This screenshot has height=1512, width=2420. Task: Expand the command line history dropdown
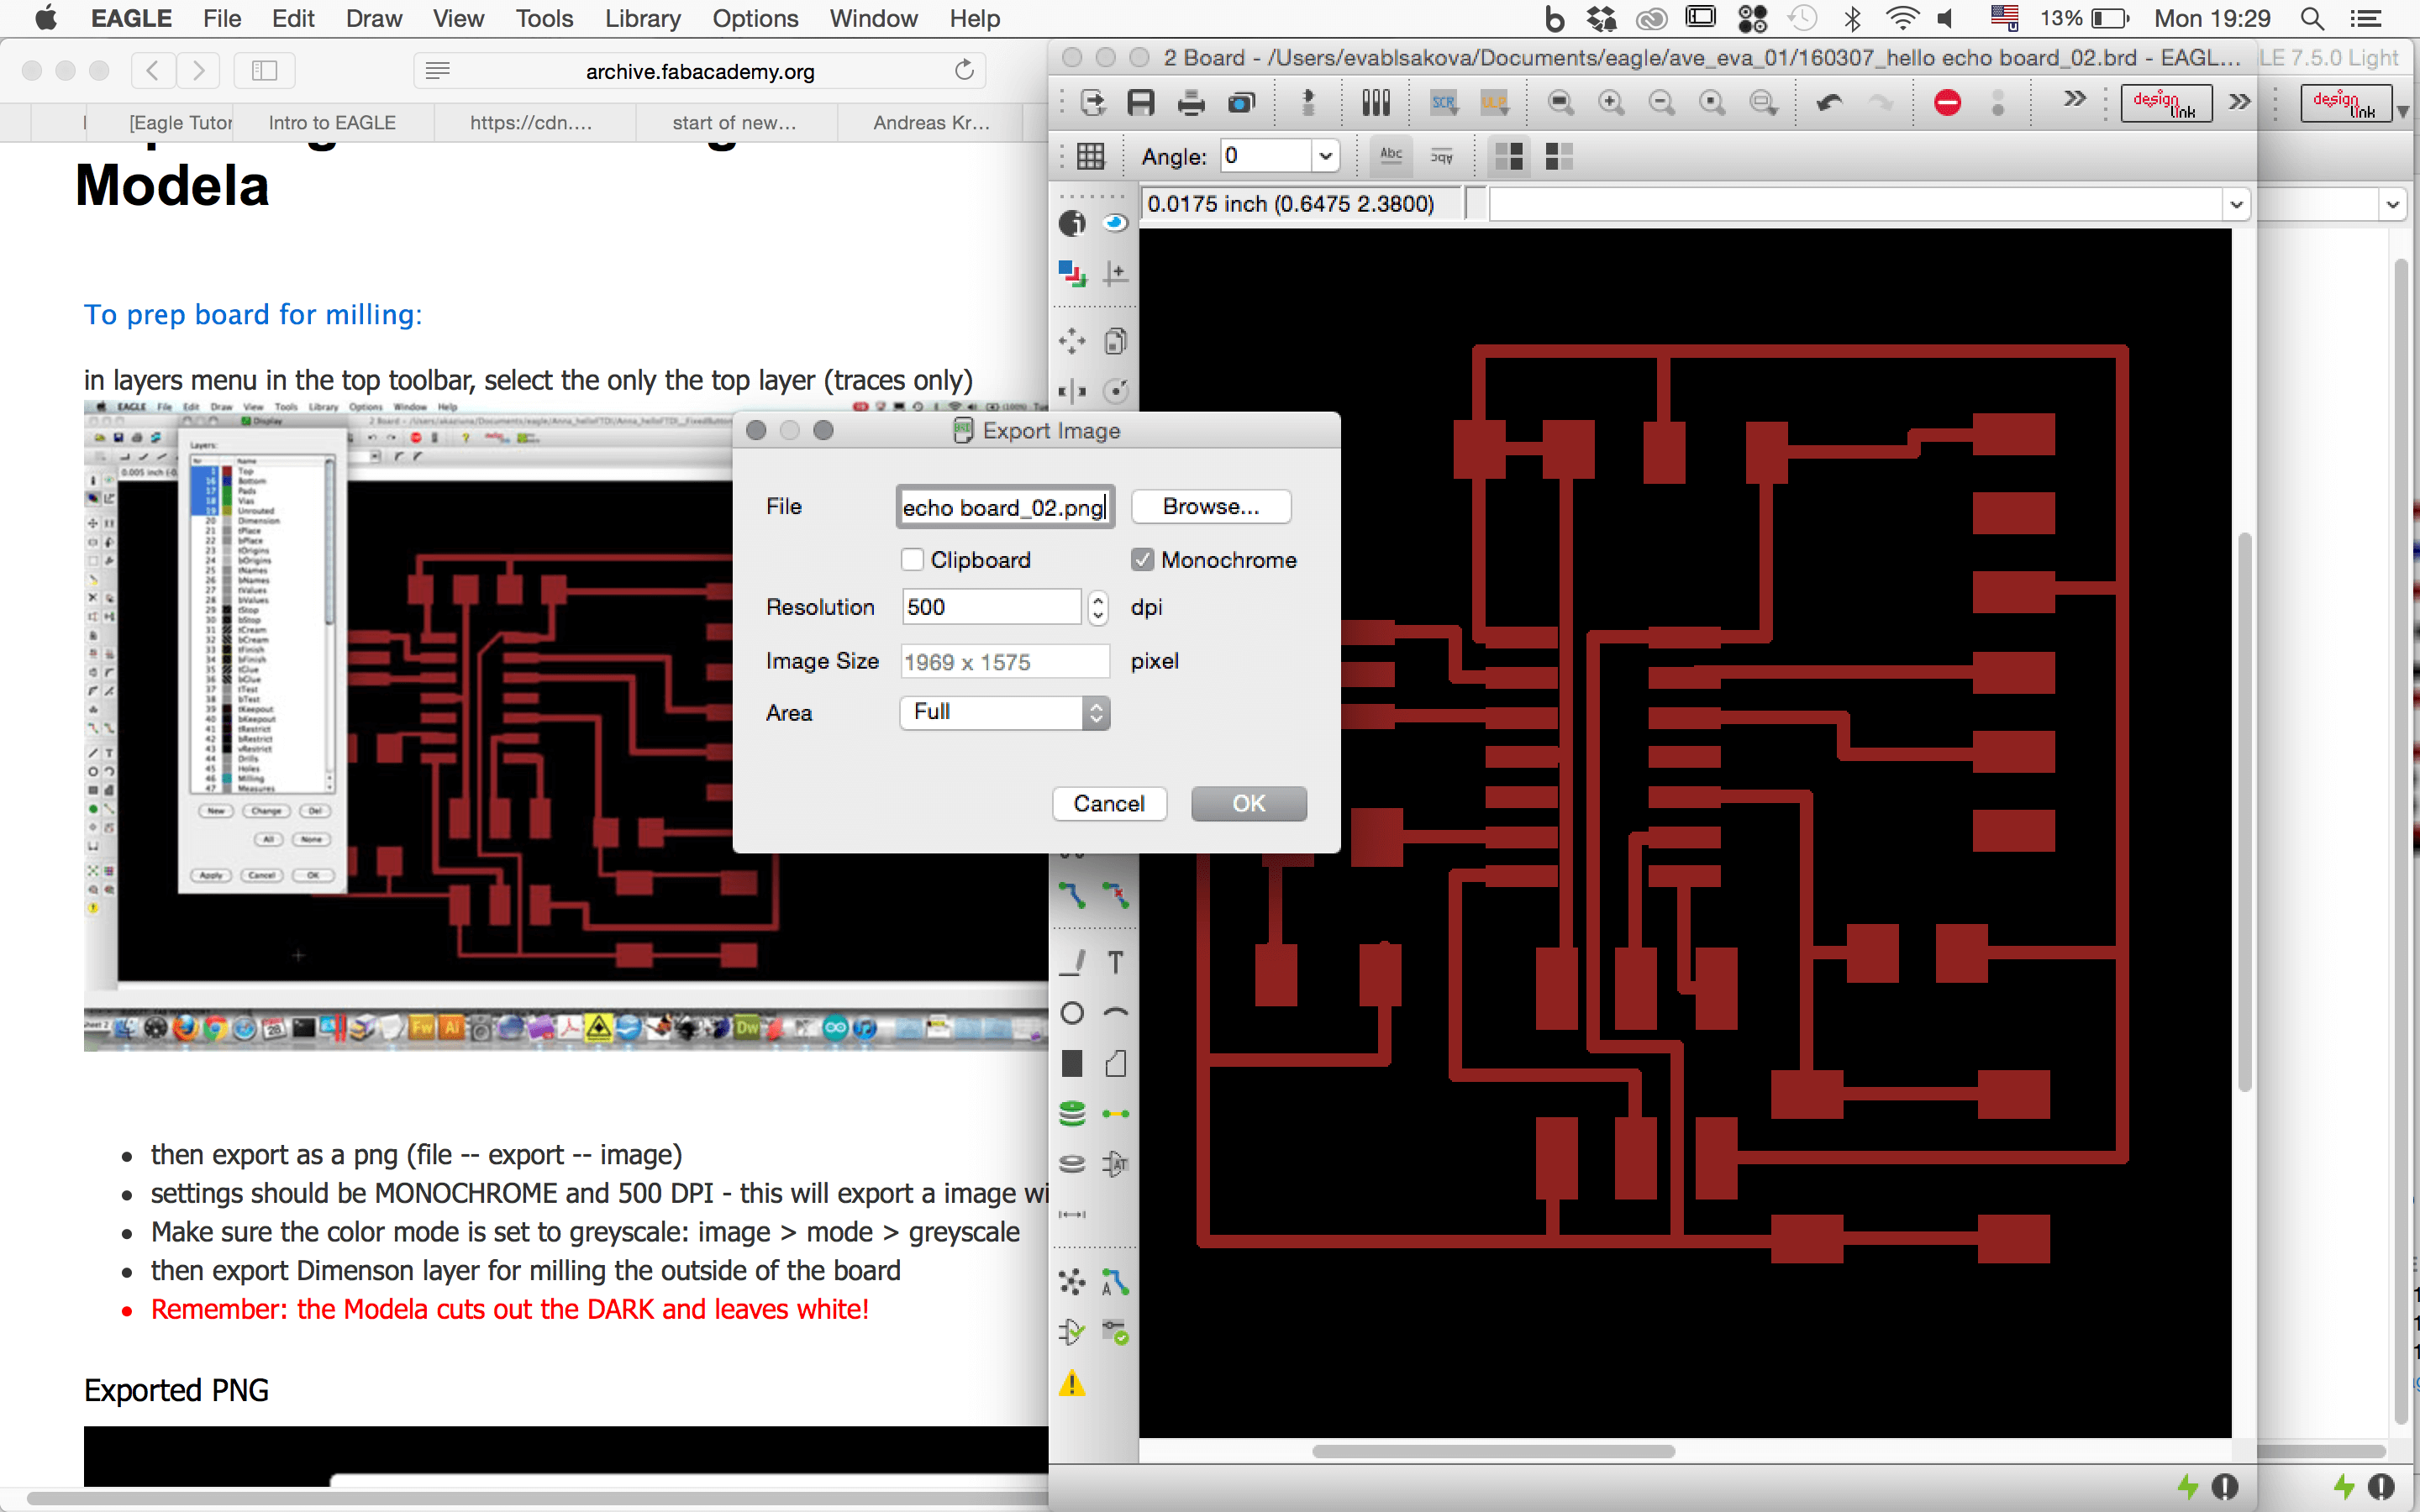pos(2236,205)
